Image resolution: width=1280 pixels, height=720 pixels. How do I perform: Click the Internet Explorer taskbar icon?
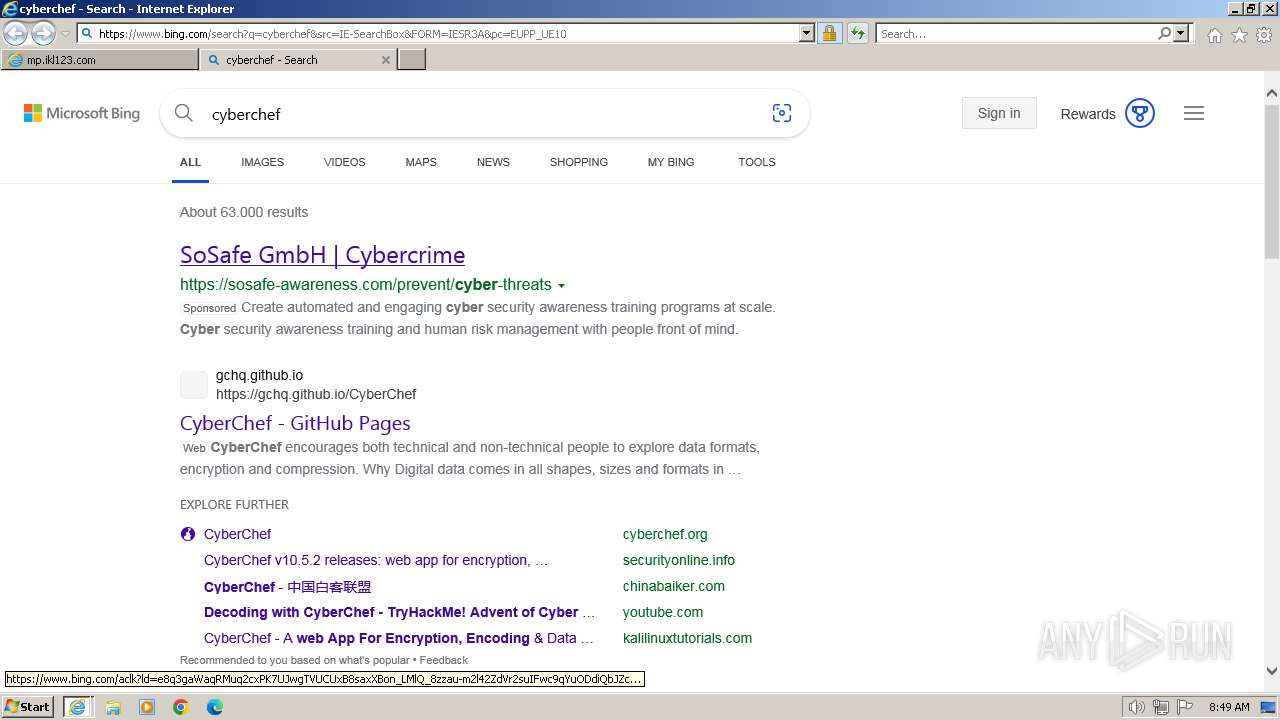pos(78,707)
